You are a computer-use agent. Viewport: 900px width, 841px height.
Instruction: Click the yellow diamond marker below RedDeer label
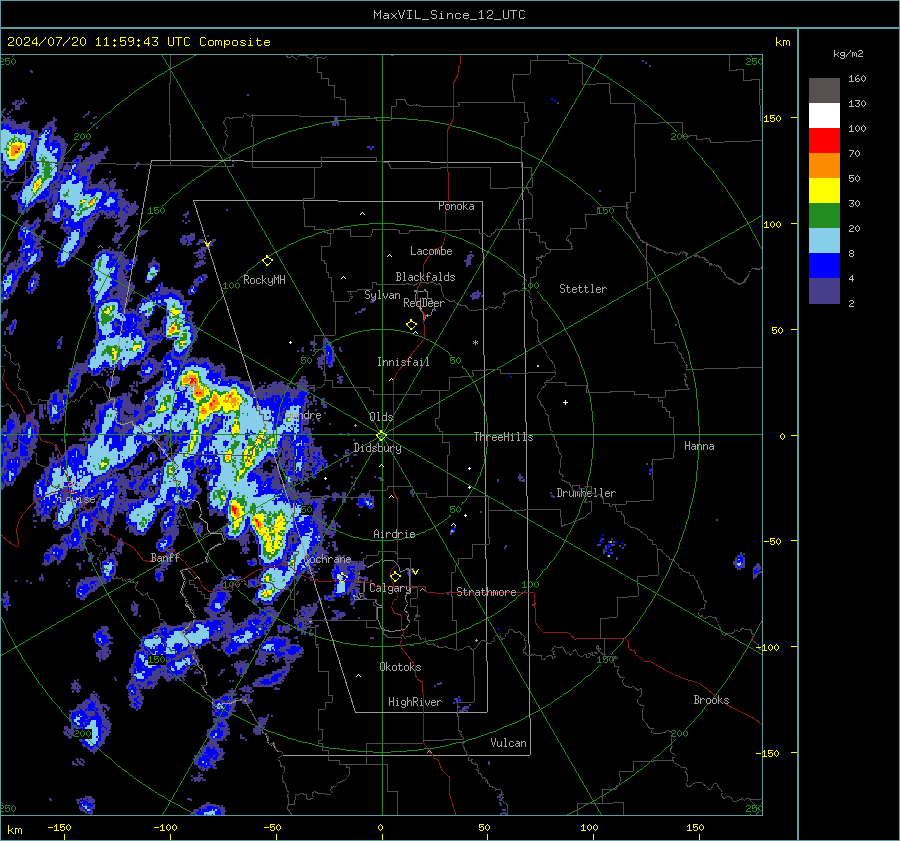coord(411,325)
